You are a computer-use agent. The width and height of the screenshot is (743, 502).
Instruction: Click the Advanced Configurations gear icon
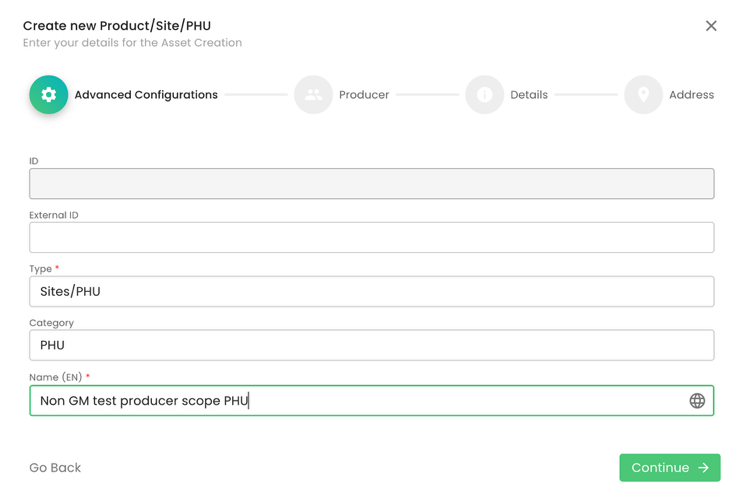(48, 95)
